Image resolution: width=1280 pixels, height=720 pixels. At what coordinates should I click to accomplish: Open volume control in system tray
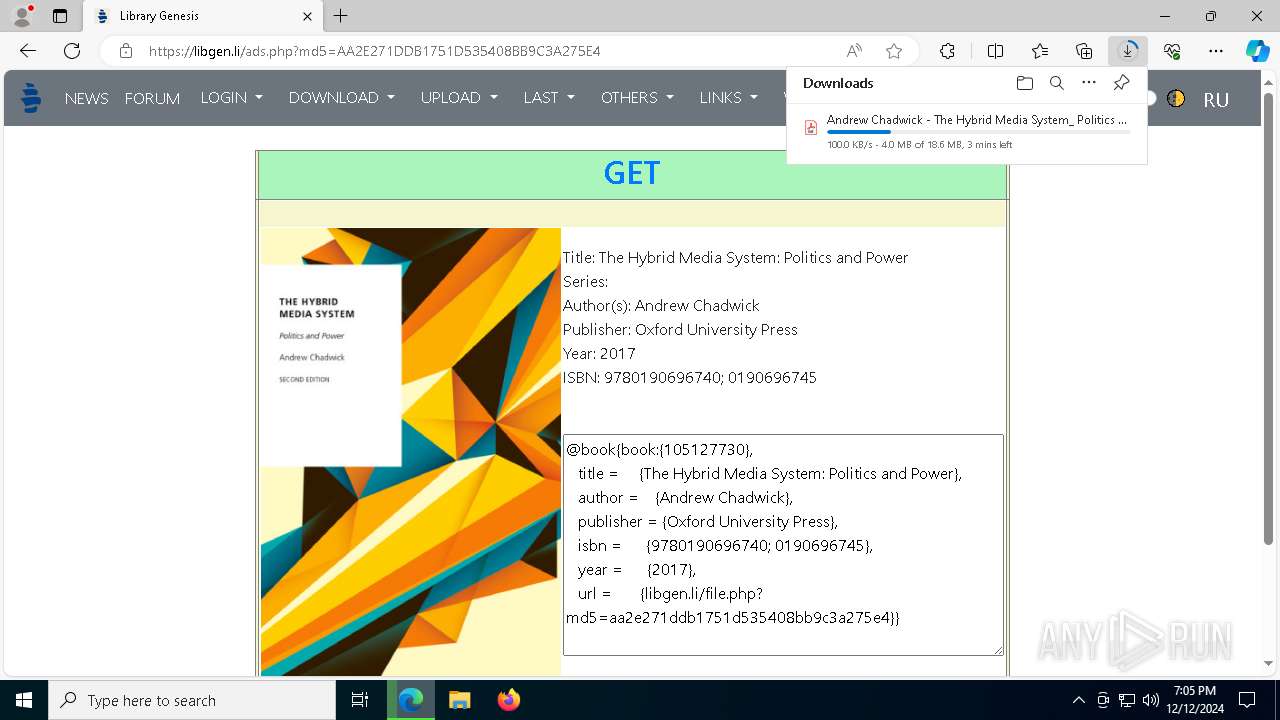coord(1151,700)
